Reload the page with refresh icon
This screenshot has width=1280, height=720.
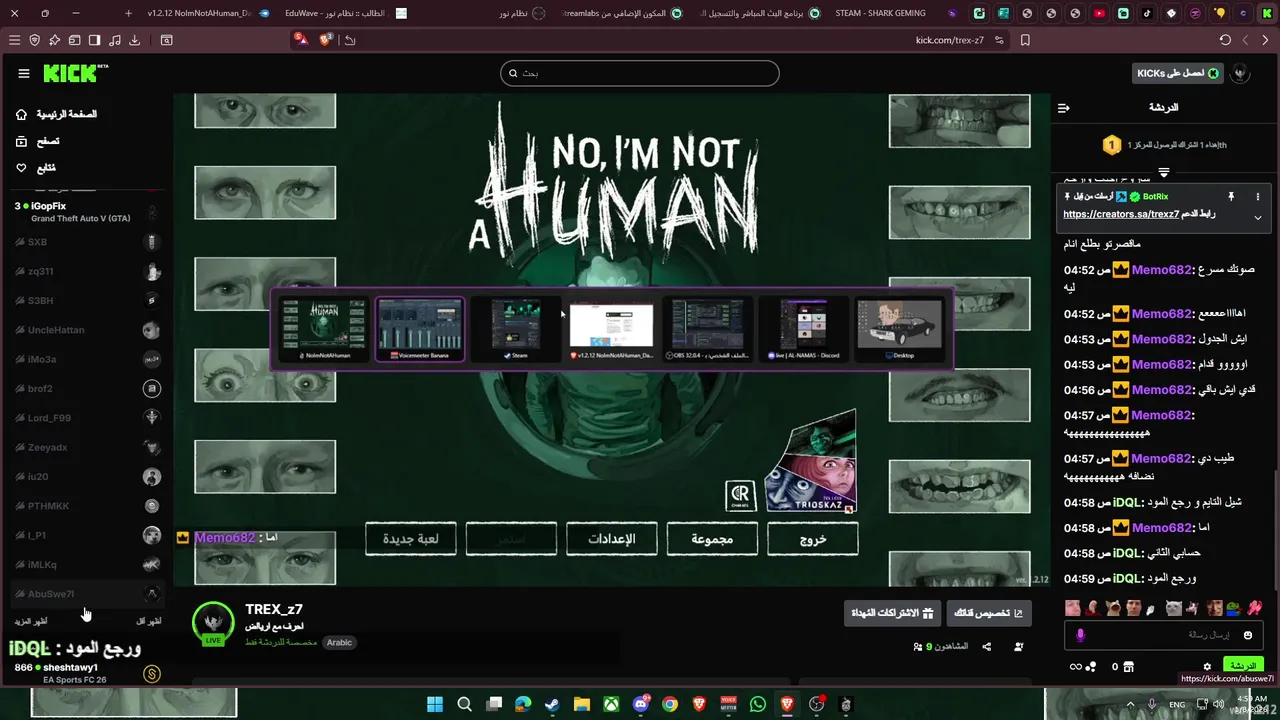(1225, 40)
